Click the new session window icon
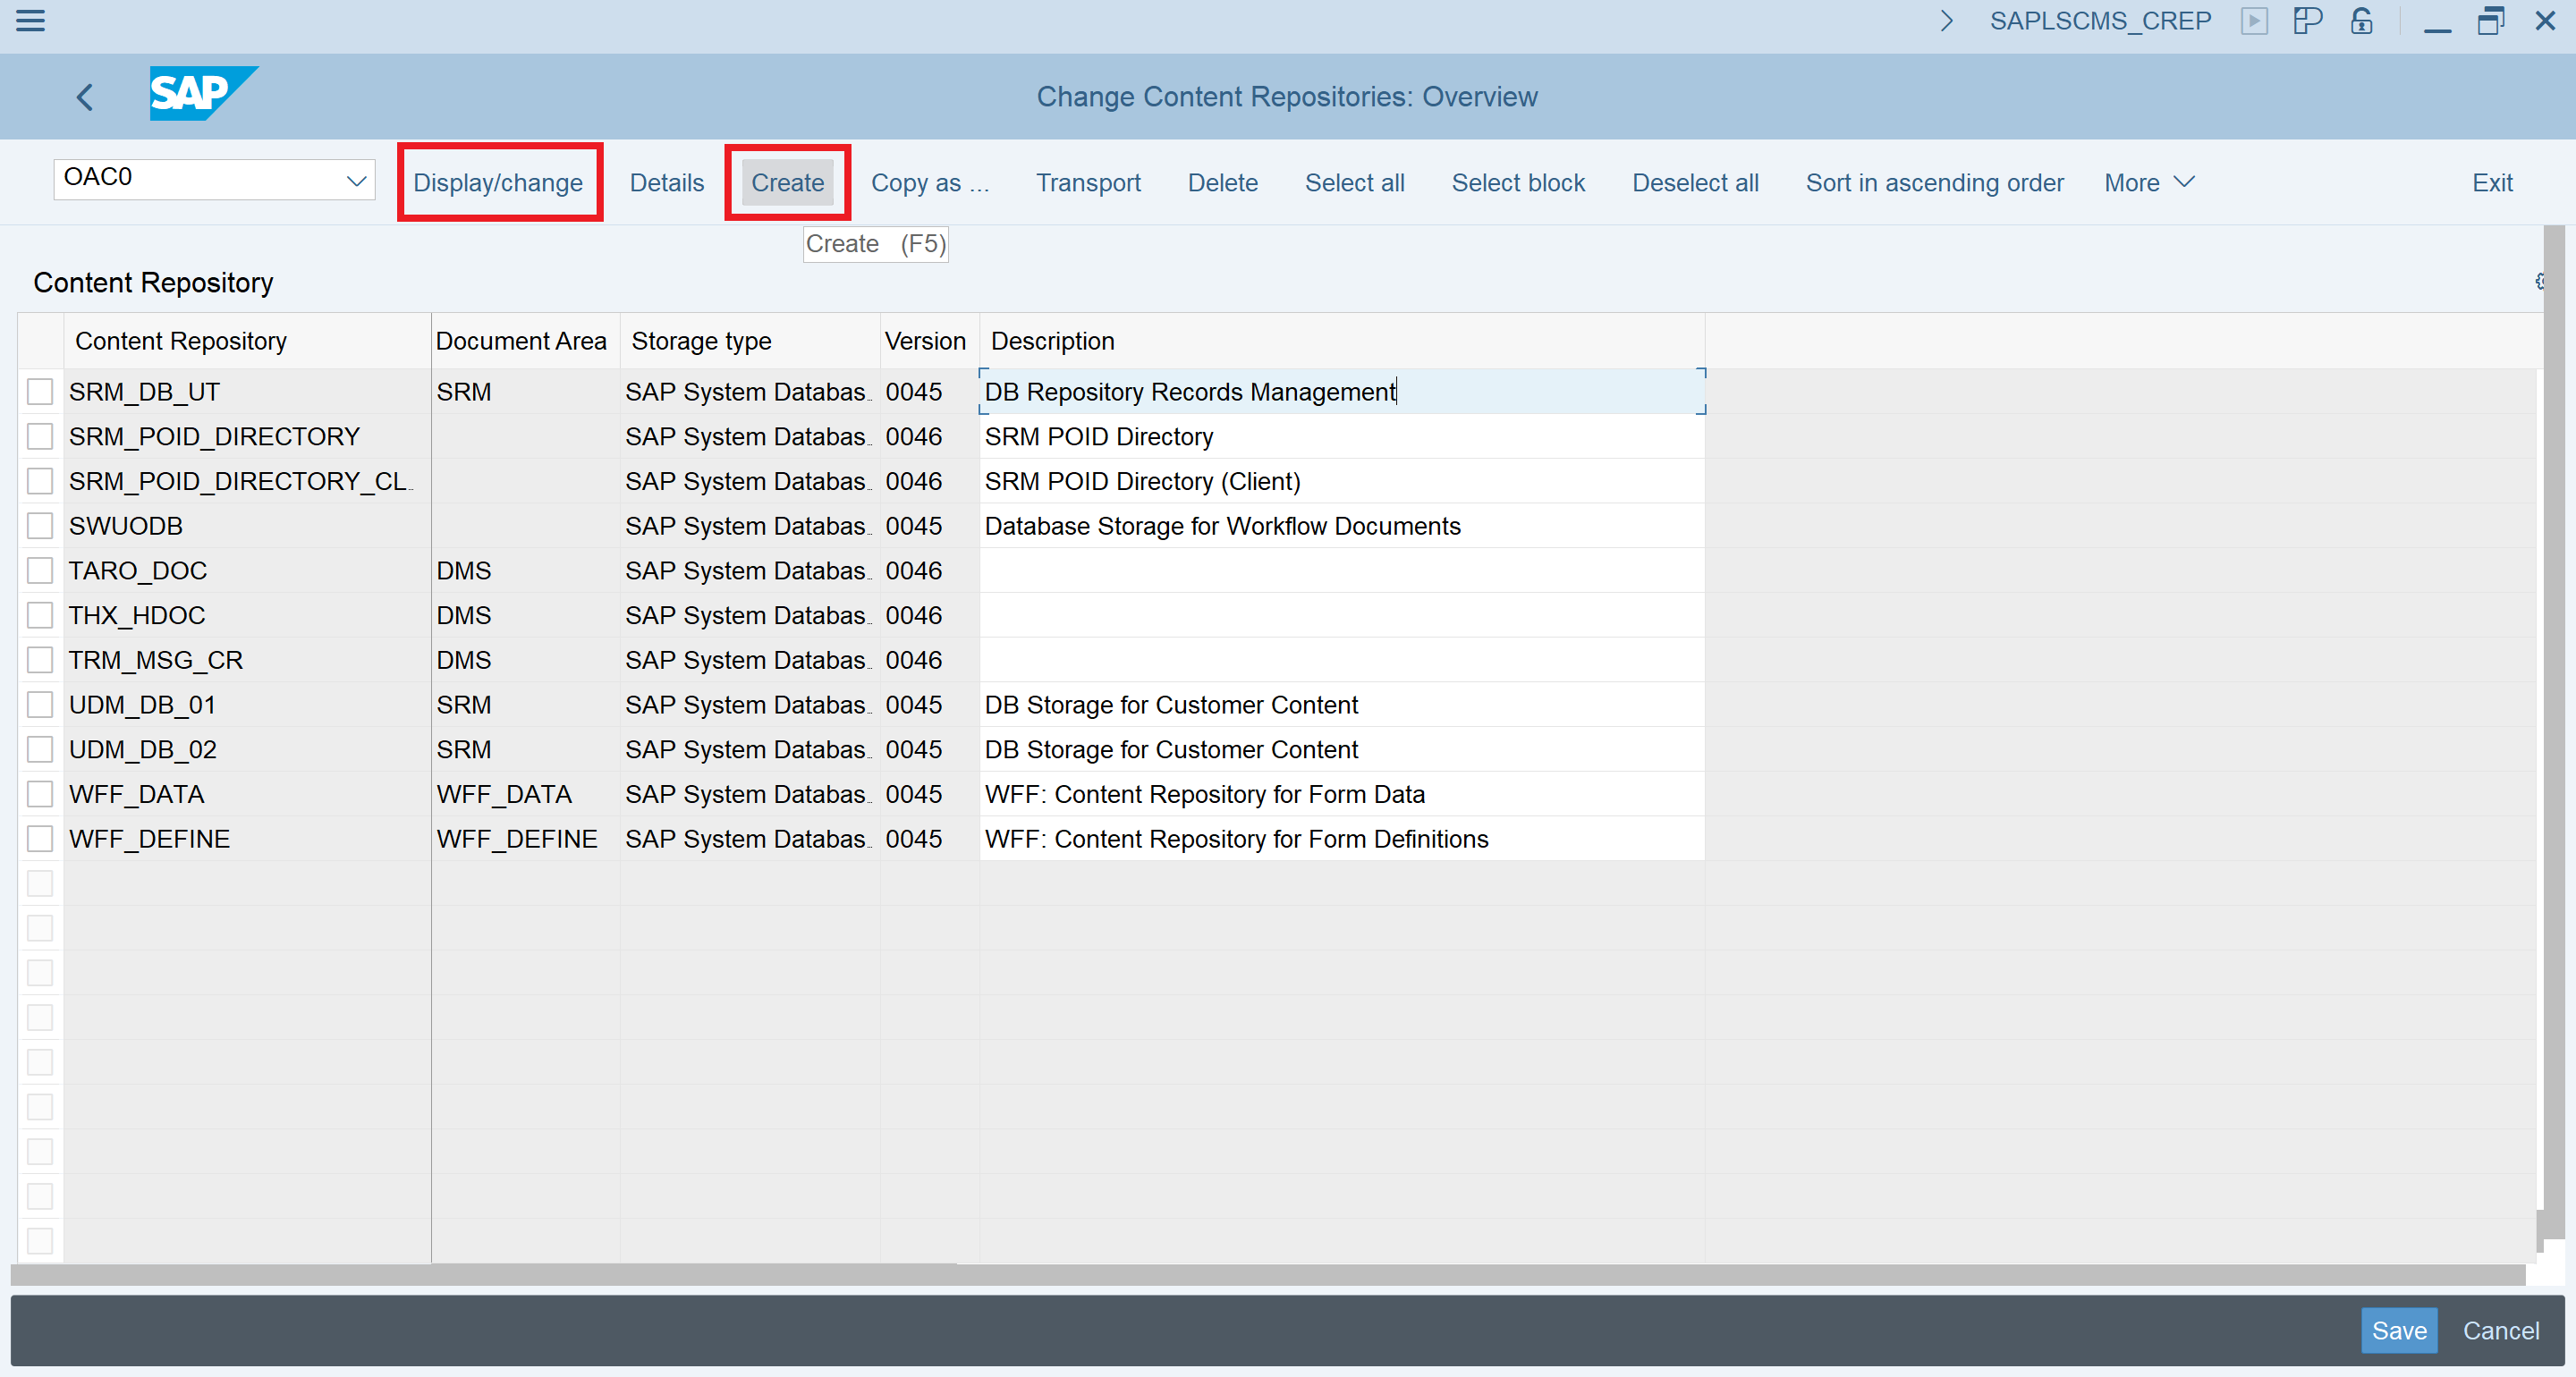Screen dimensions: 2576x1377 (x=2306, y=21)
